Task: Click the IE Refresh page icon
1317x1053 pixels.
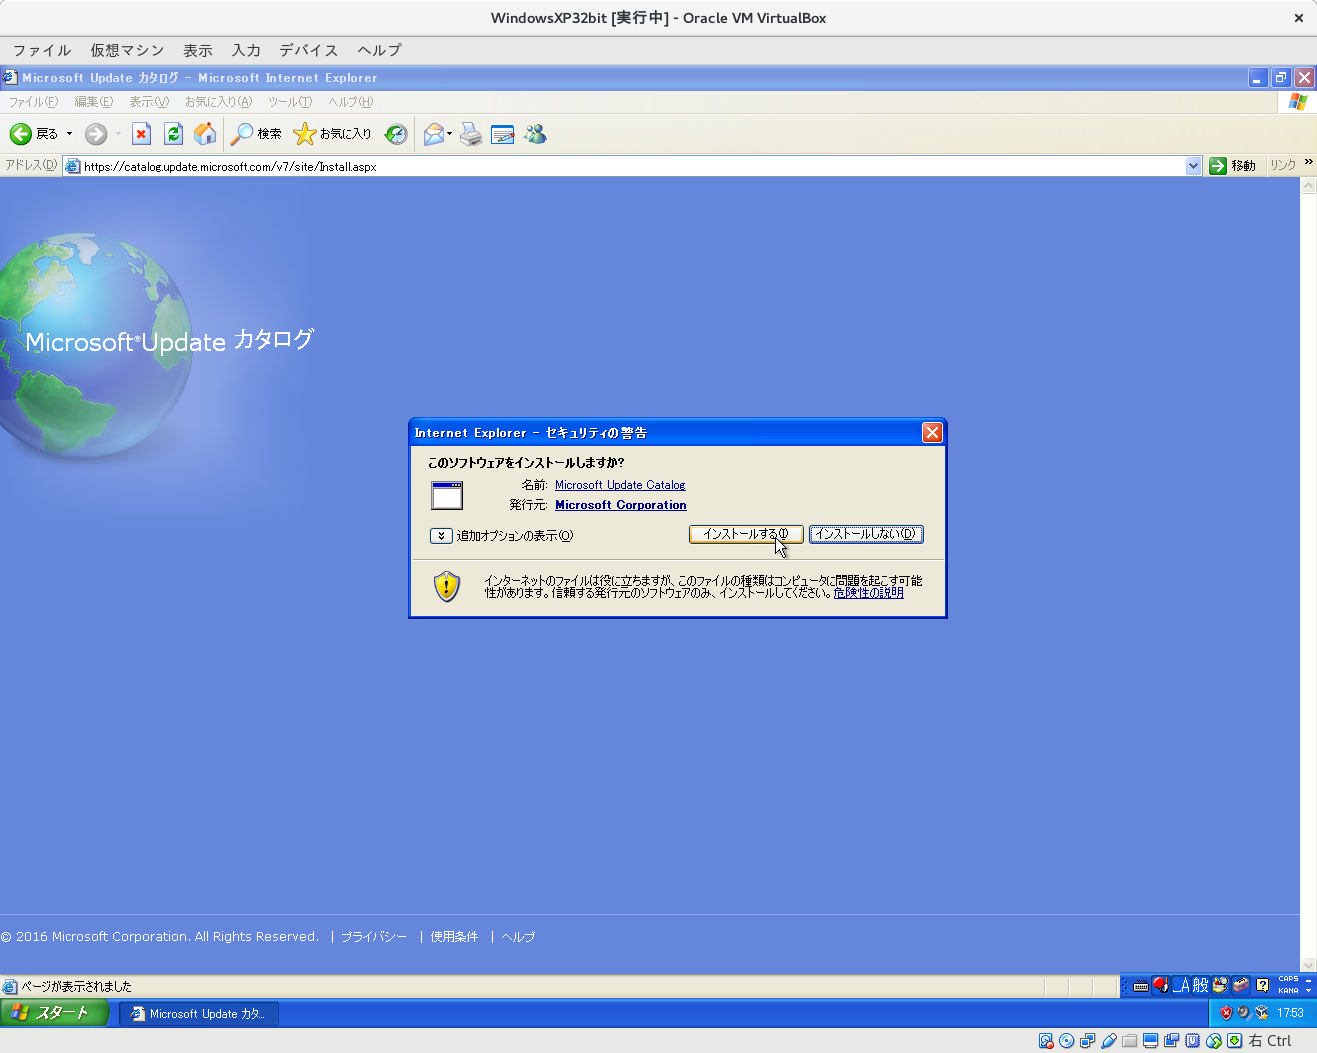Action: 173,134
